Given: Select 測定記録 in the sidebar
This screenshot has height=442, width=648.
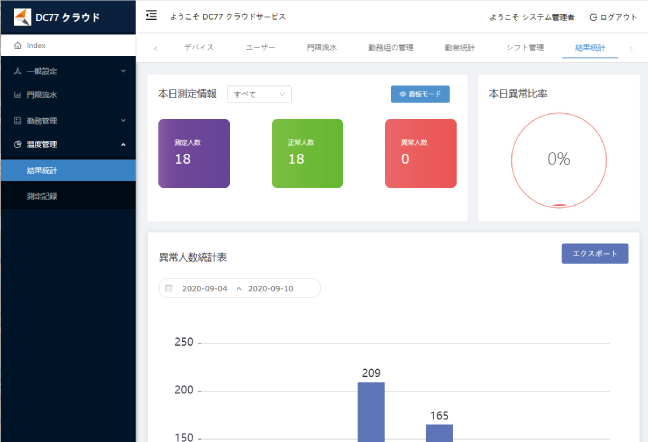Looking at the screenshot, I should [x=42, y=196].
